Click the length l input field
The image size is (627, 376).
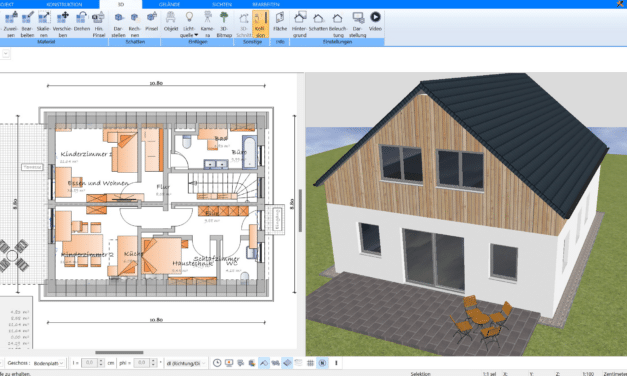(x=89, y=363)
